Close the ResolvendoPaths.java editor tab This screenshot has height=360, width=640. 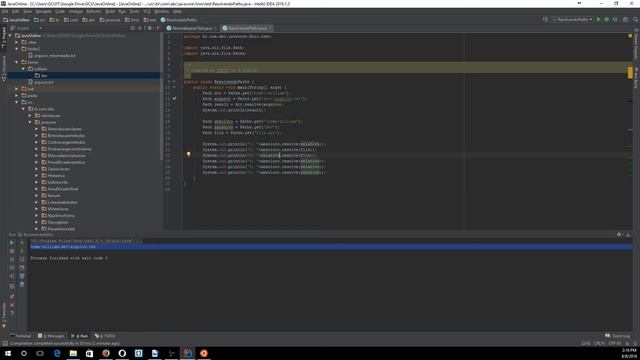[271, 28]
